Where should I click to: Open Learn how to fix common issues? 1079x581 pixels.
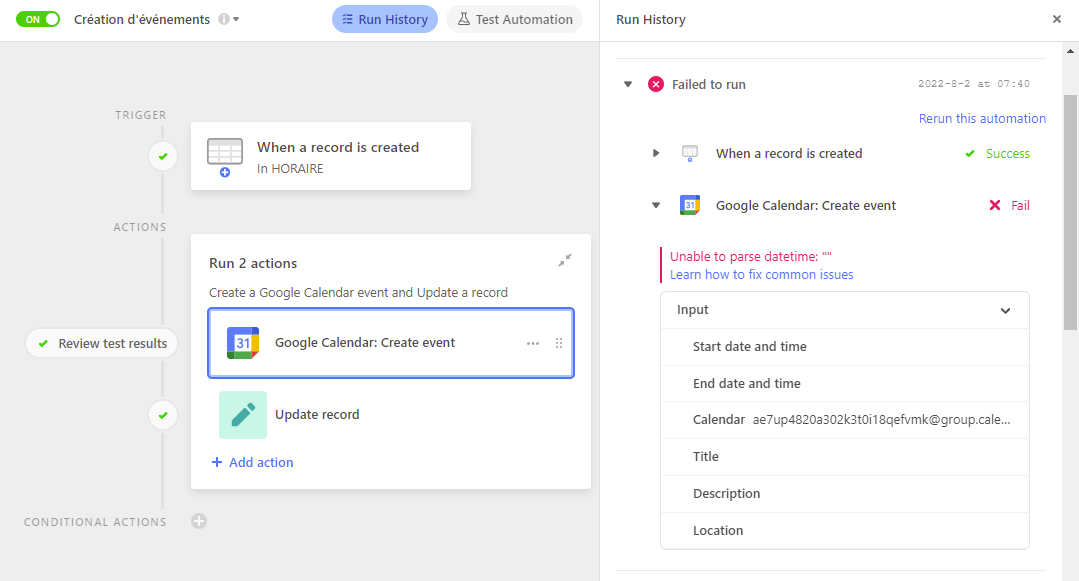click(761, 275)
